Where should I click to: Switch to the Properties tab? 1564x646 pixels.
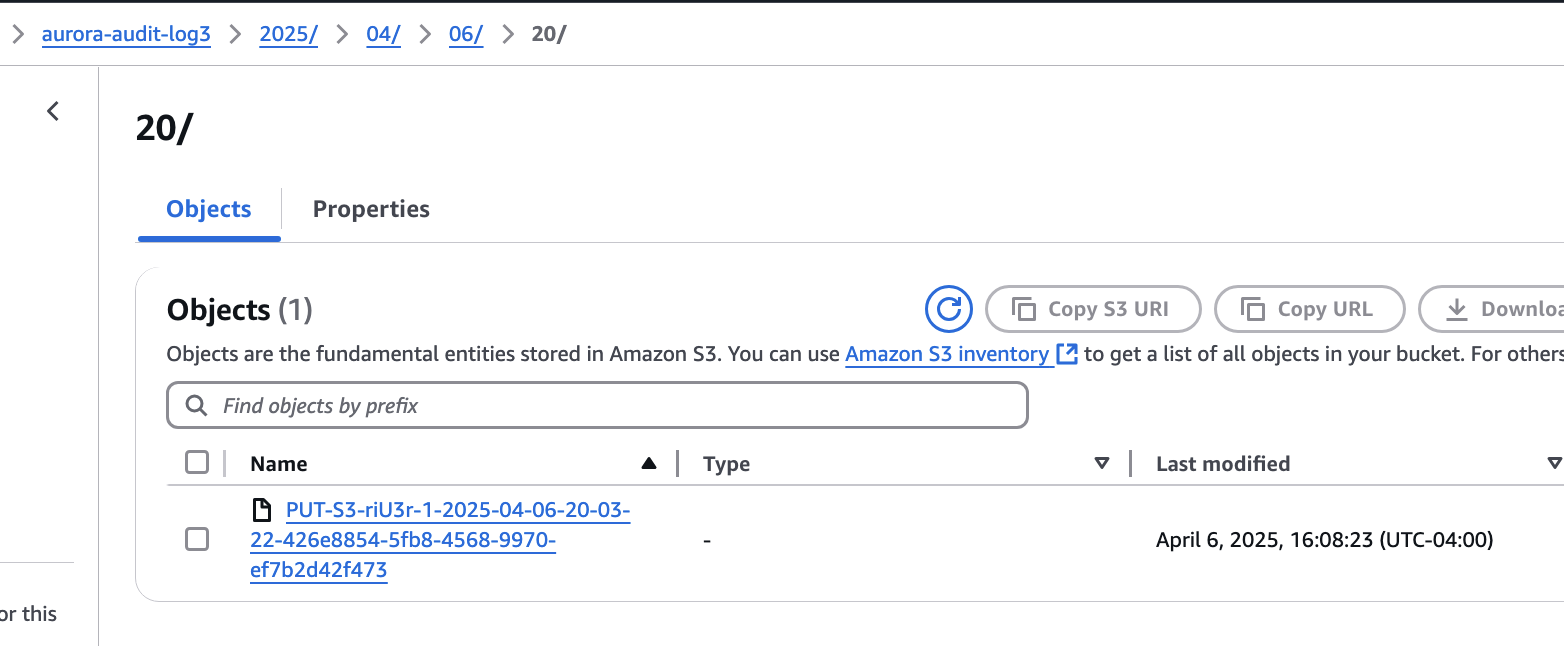(371, 209)
